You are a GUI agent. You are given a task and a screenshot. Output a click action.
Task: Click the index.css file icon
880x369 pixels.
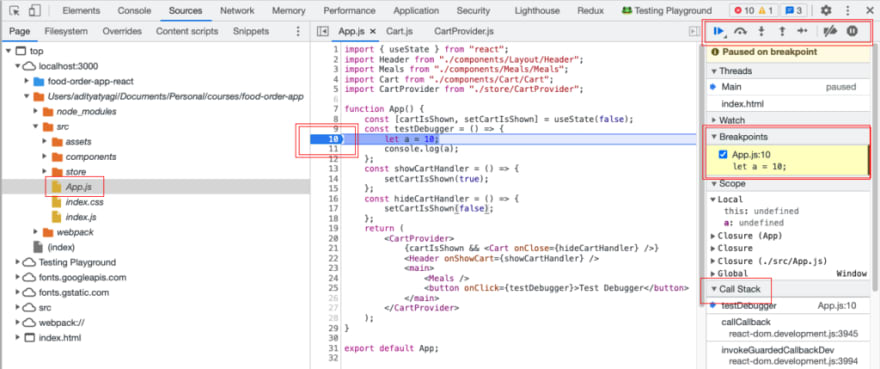coord(57,202)
